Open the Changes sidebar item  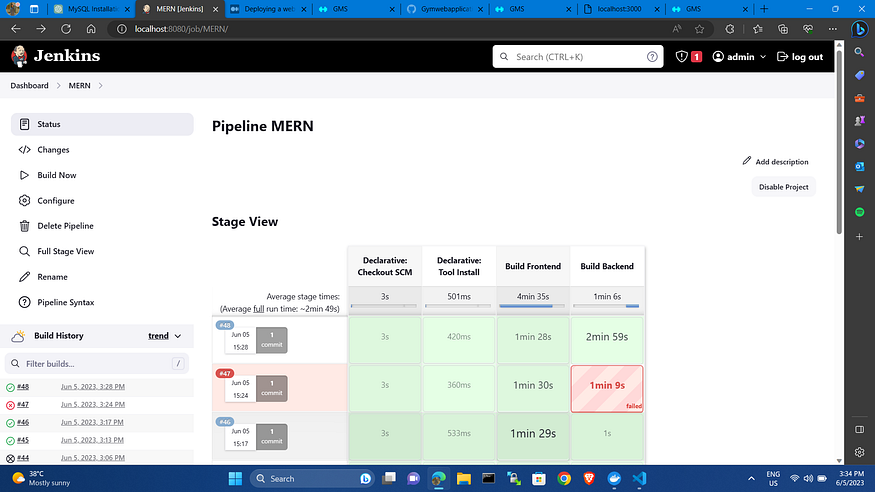coord(102,149)
